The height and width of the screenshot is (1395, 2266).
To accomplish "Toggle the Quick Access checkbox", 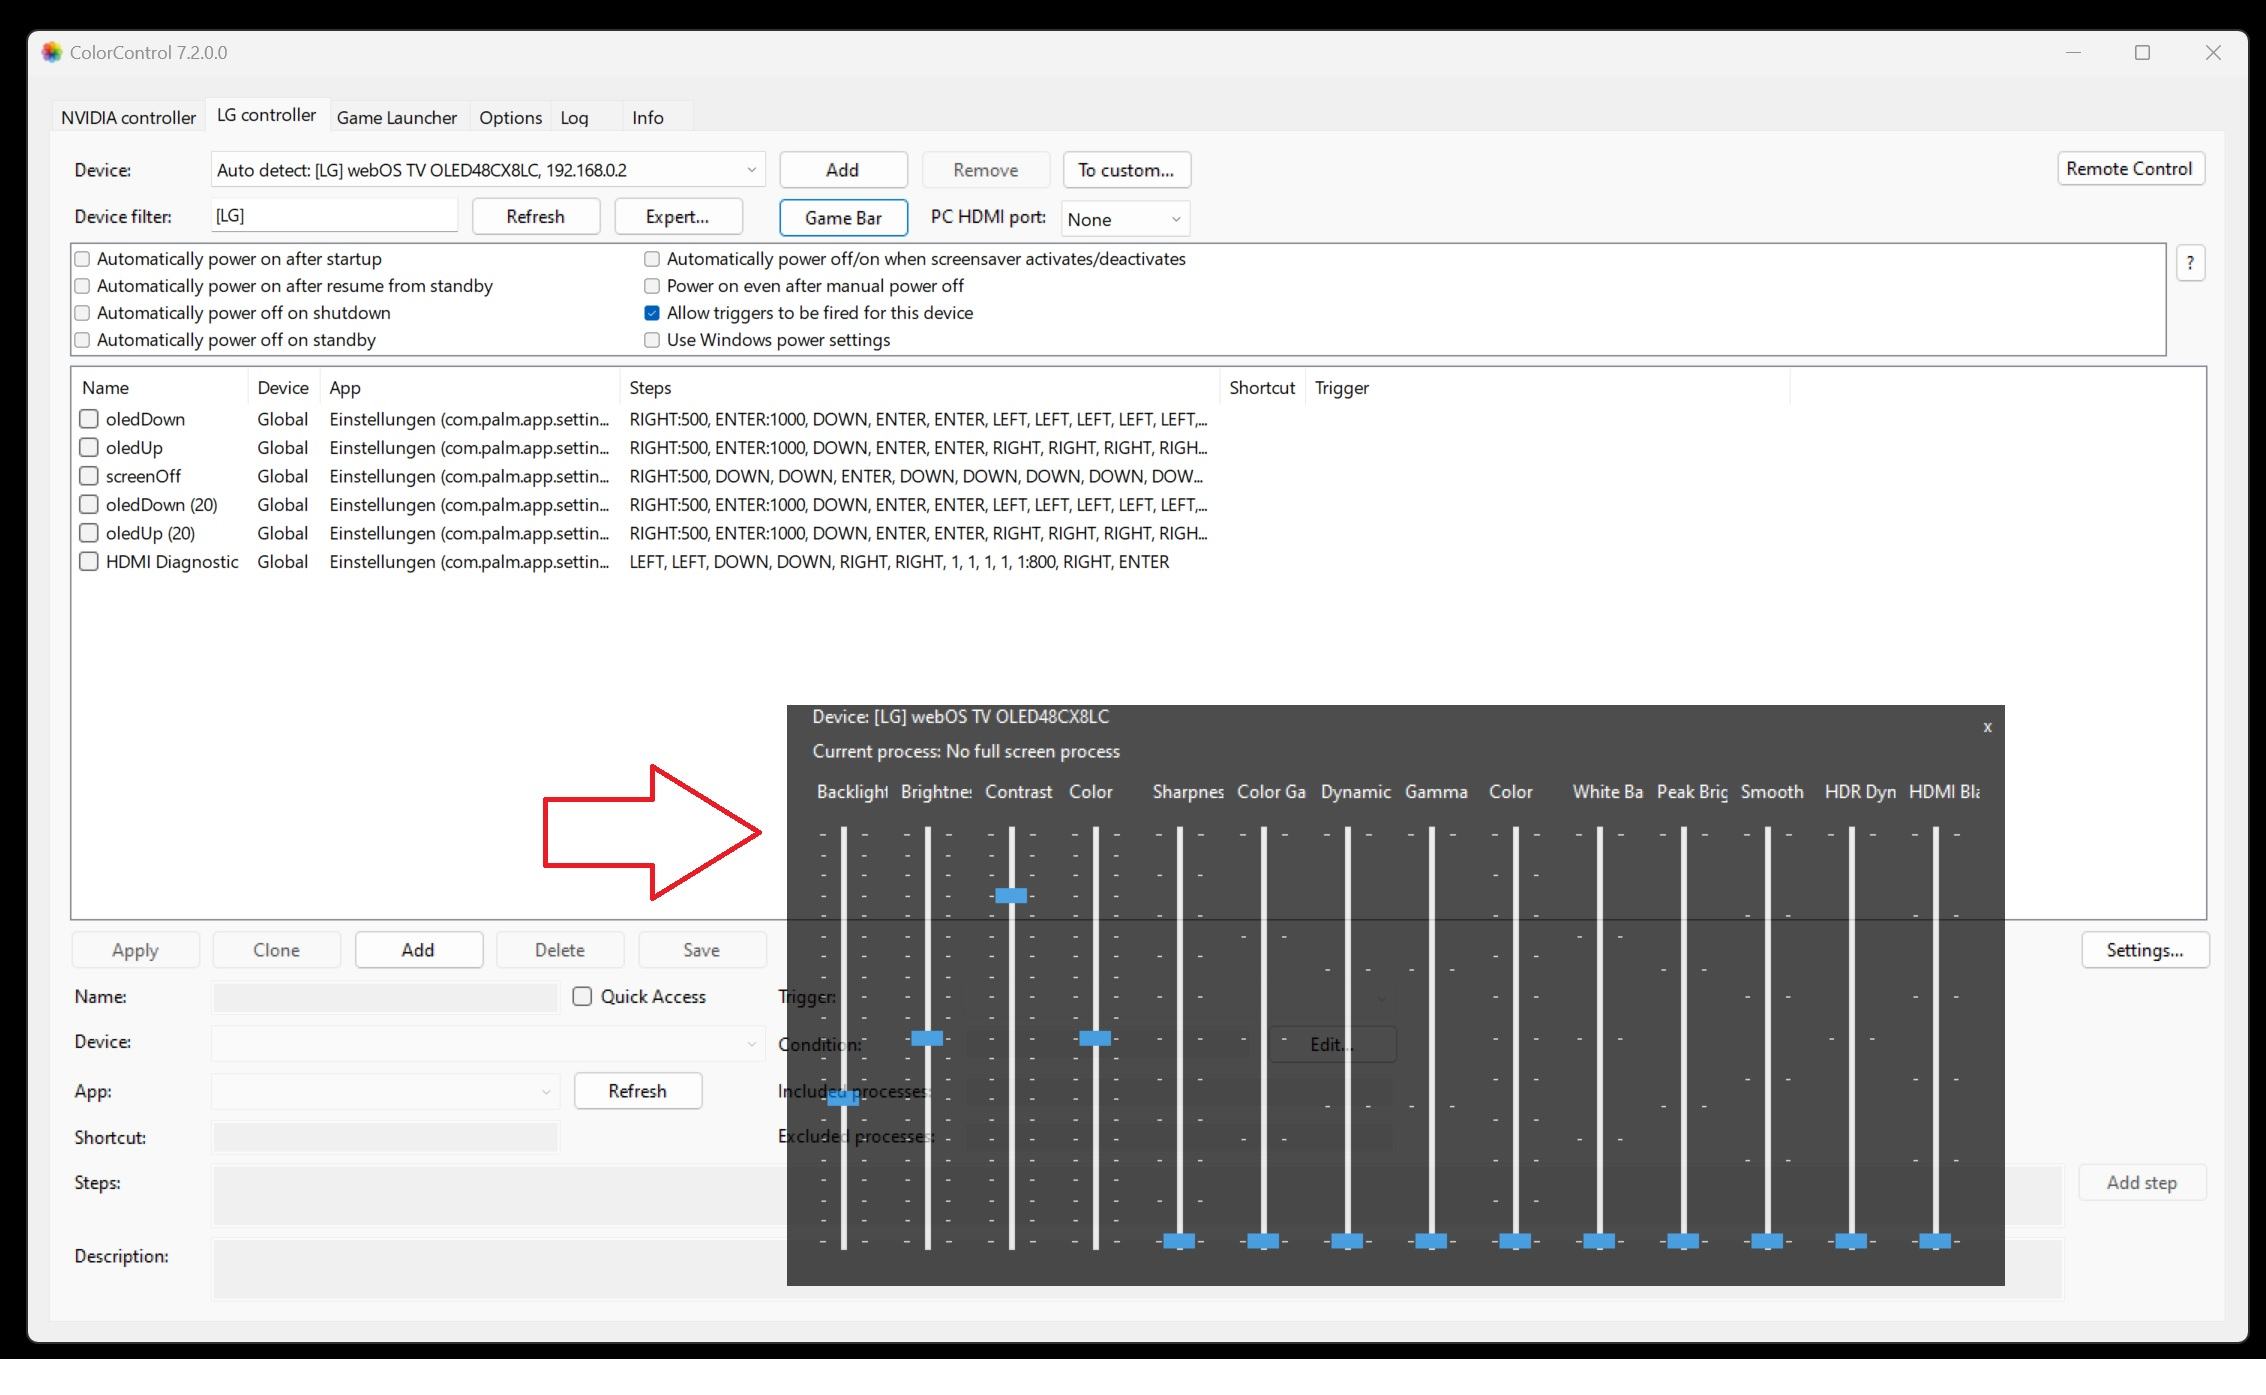I will pos(582,996).
